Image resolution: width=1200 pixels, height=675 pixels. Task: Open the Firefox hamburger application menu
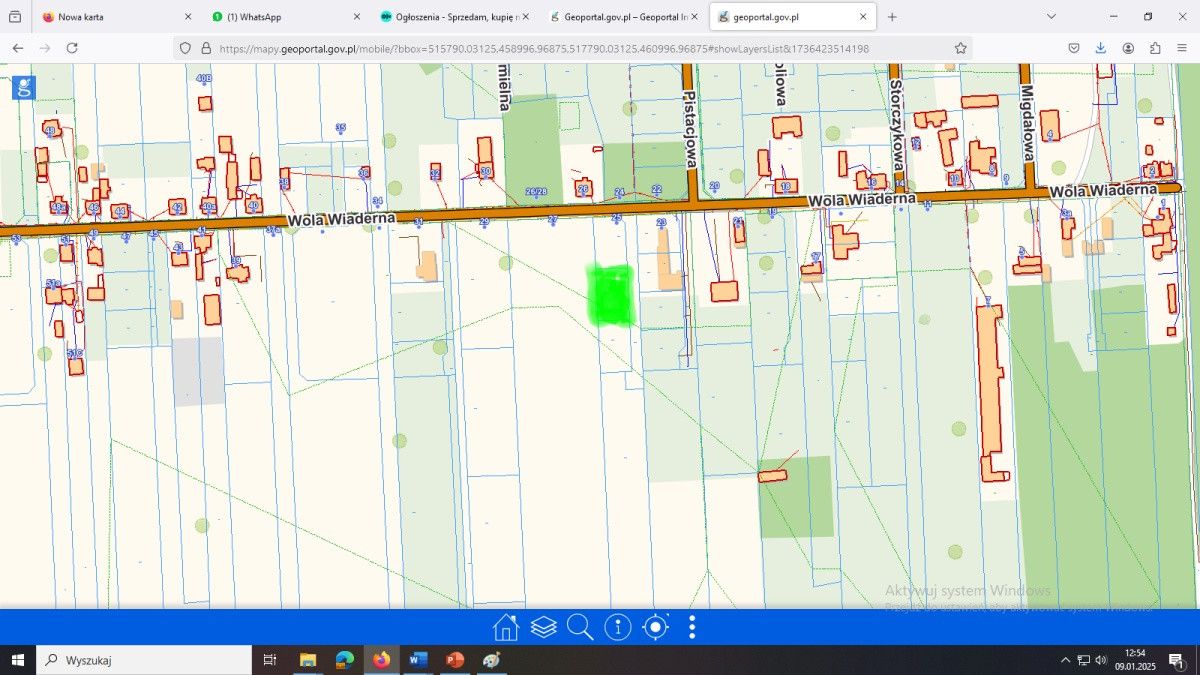click(1182, 48)
